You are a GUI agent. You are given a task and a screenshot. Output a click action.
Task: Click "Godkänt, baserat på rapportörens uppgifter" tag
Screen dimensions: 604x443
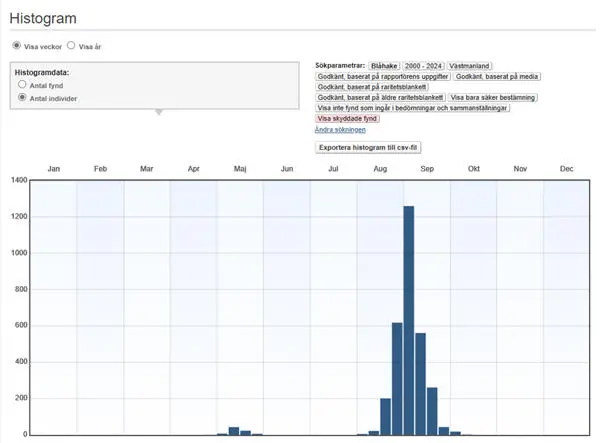click(x=382, y=76)
